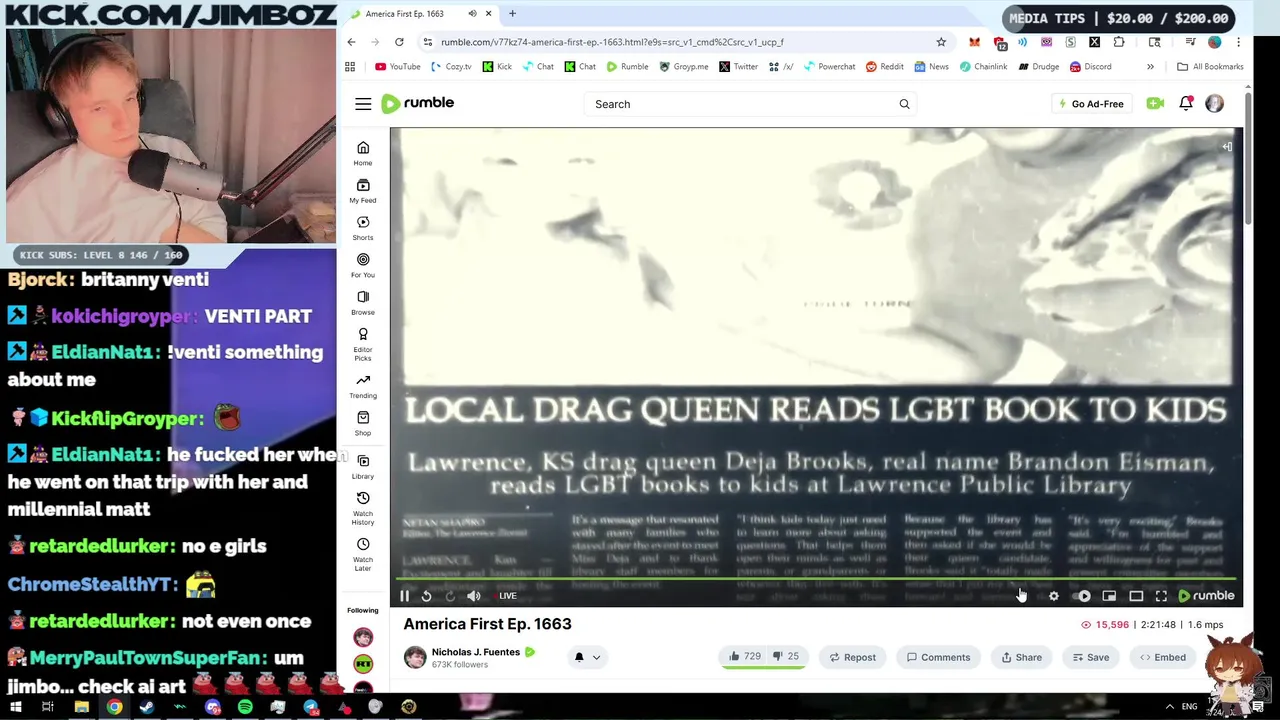Open Shorts in Rumble sidebar

click(363, 228)
